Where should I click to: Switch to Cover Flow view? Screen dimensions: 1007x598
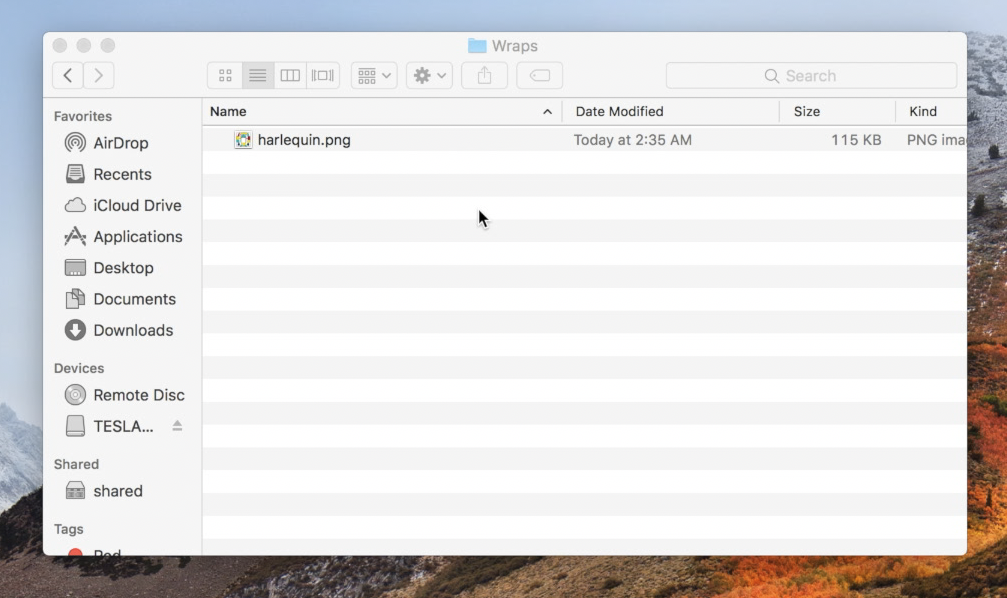[322, 76]
